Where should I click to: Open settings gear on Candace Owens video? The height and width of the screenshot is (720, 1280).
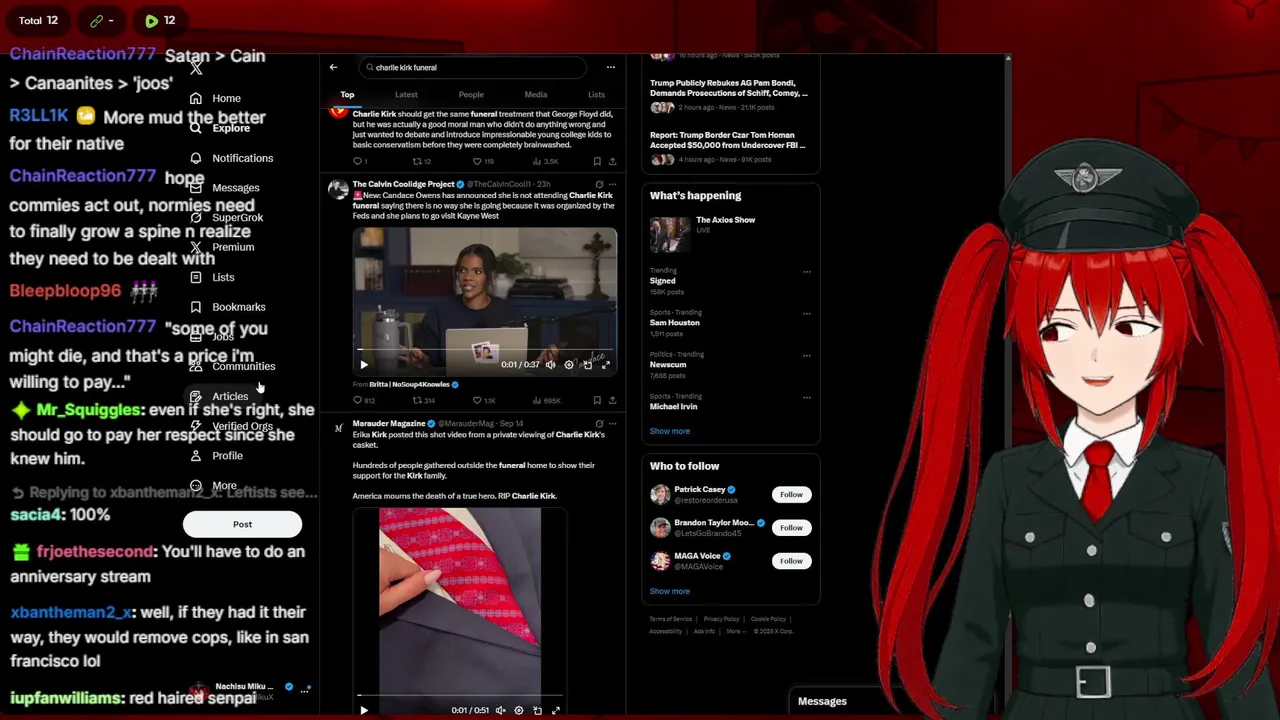(x=569, y=365)
